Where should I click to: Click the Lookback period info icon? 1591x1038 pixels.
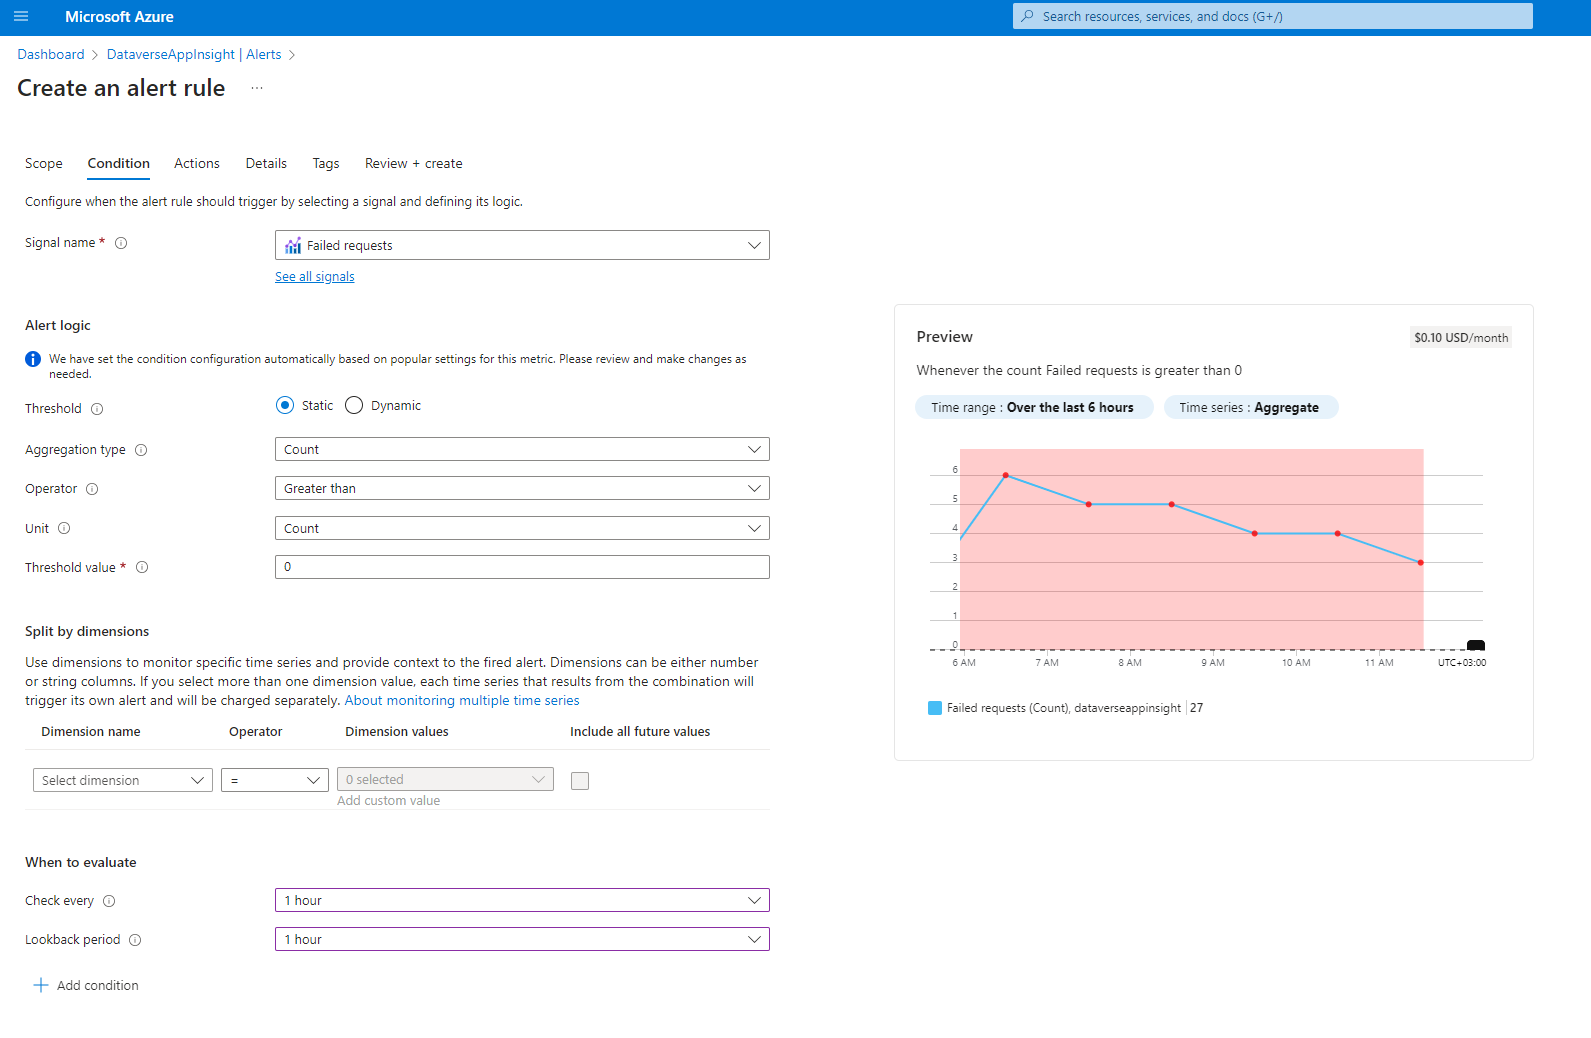pyautogui.click(x=135, y=940)
